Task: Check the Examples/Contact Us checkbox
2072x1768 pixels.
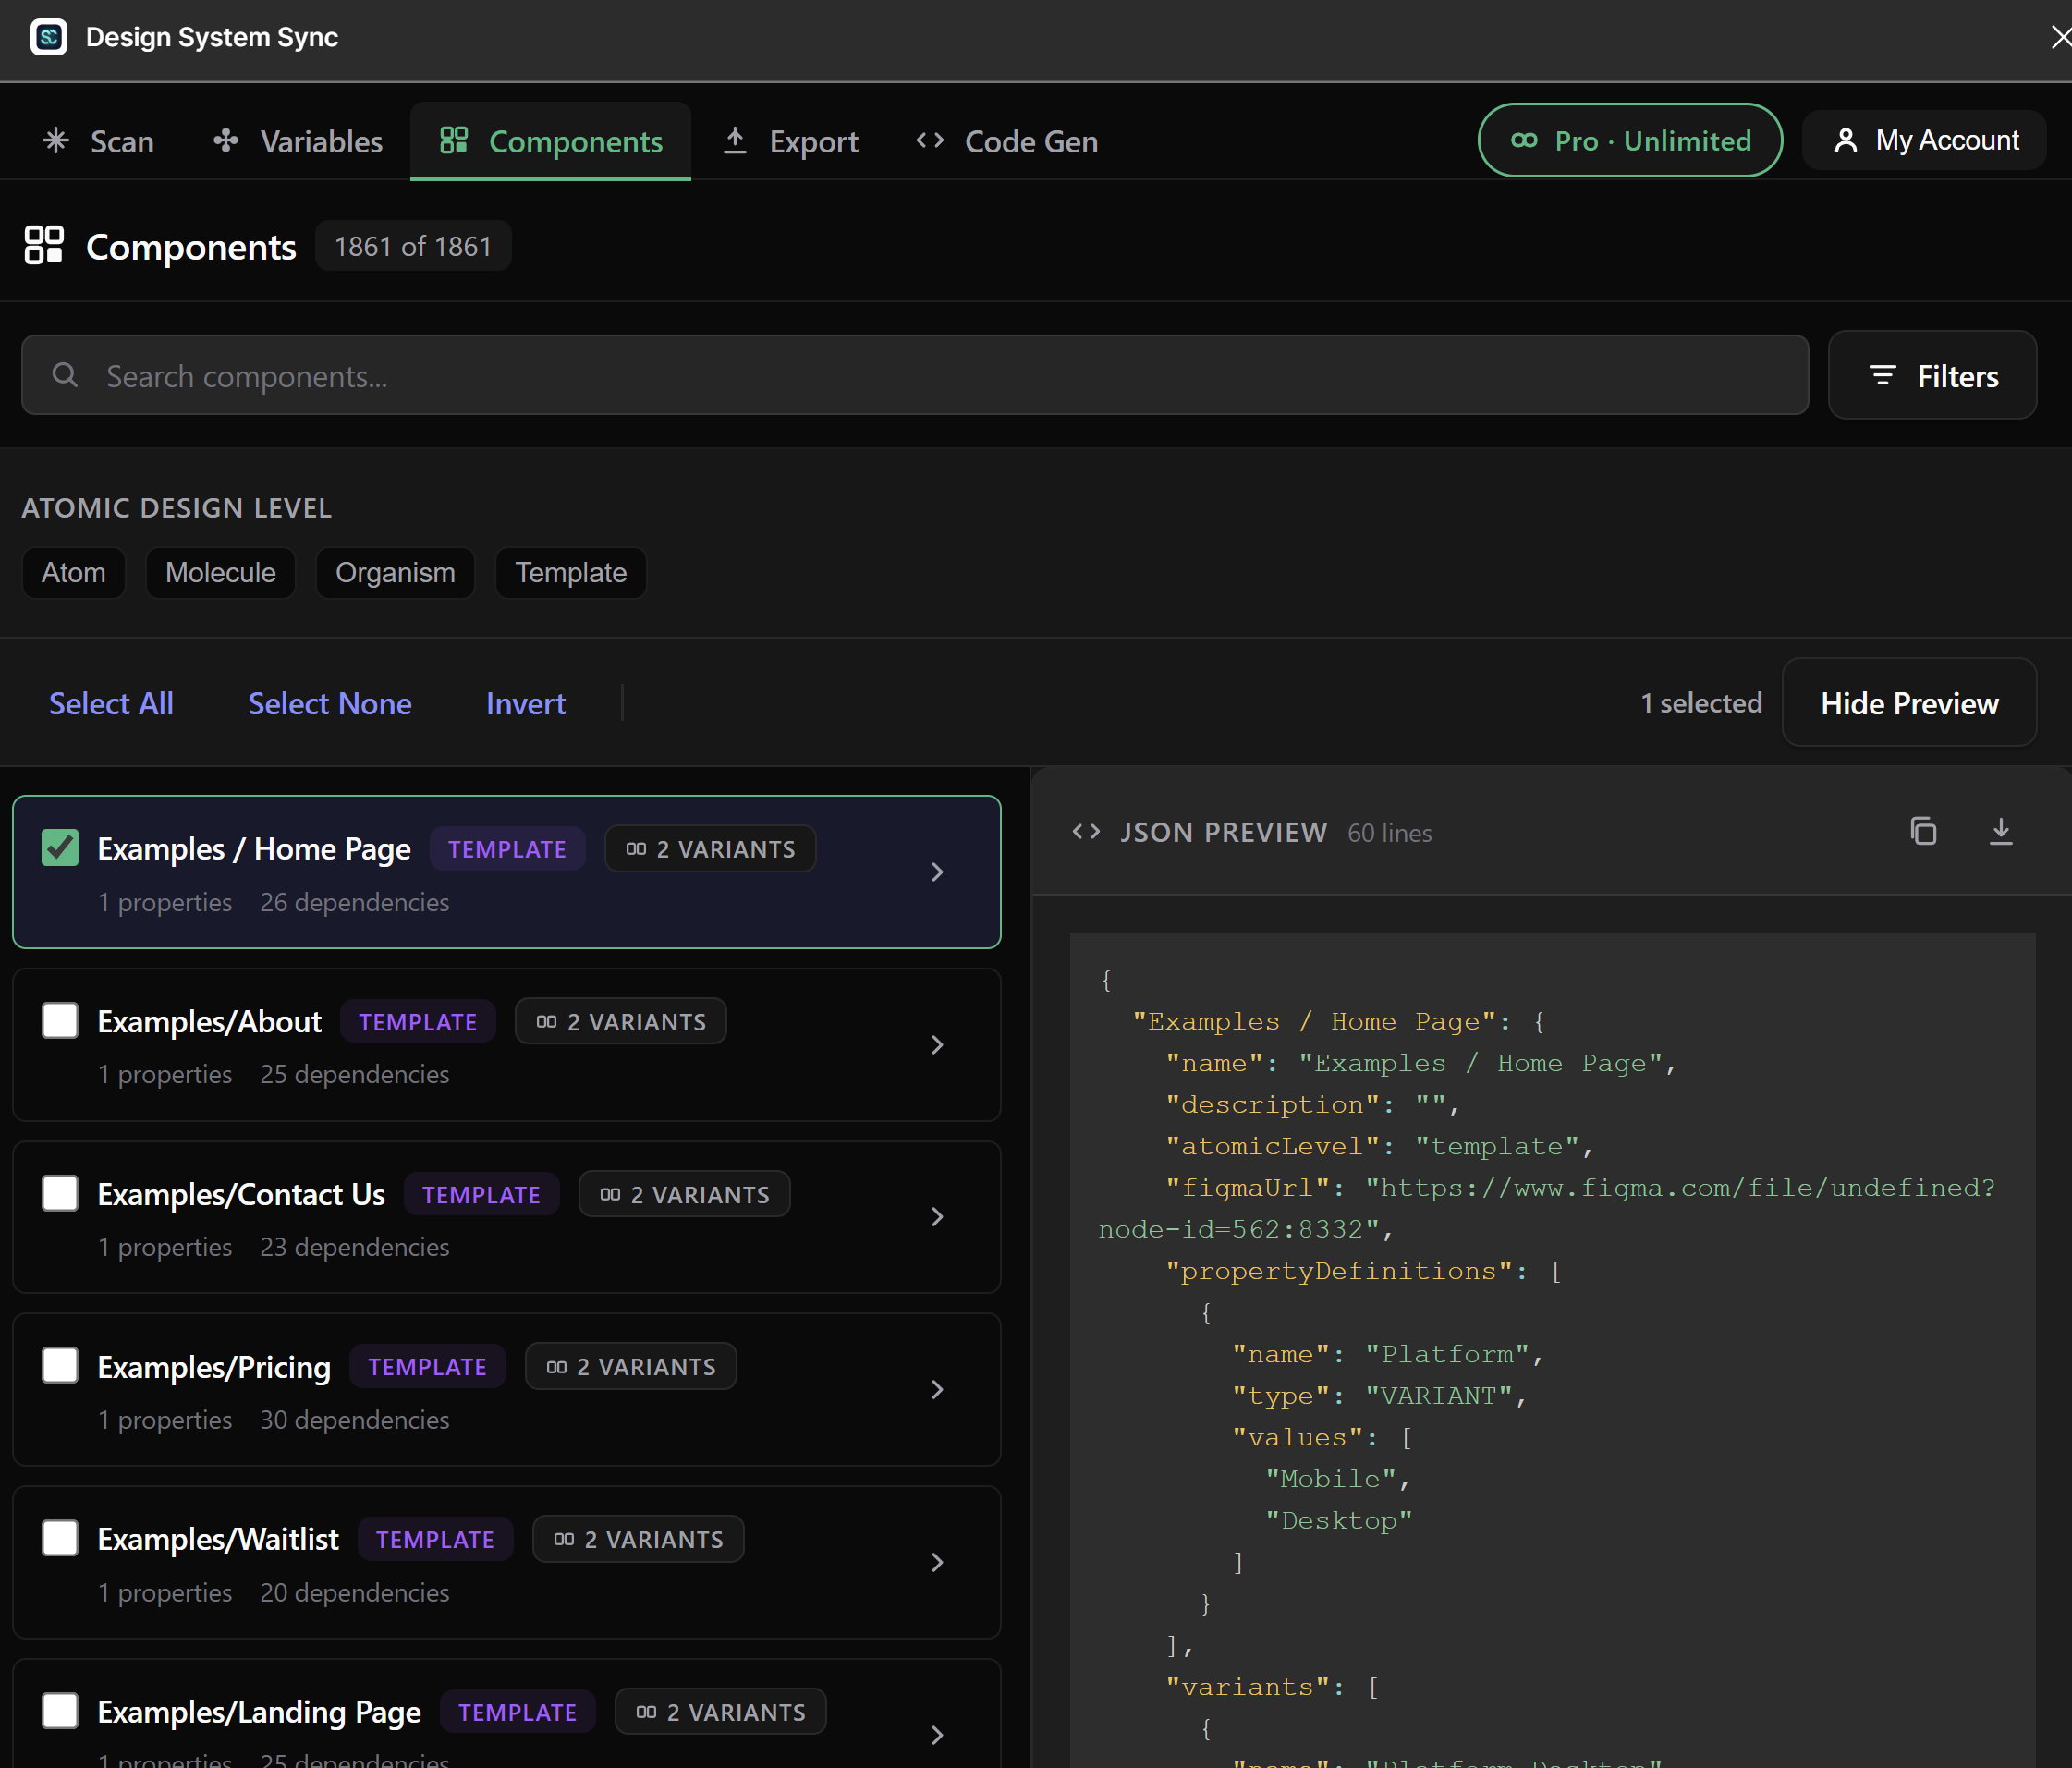Action: tap(60, 1194)
